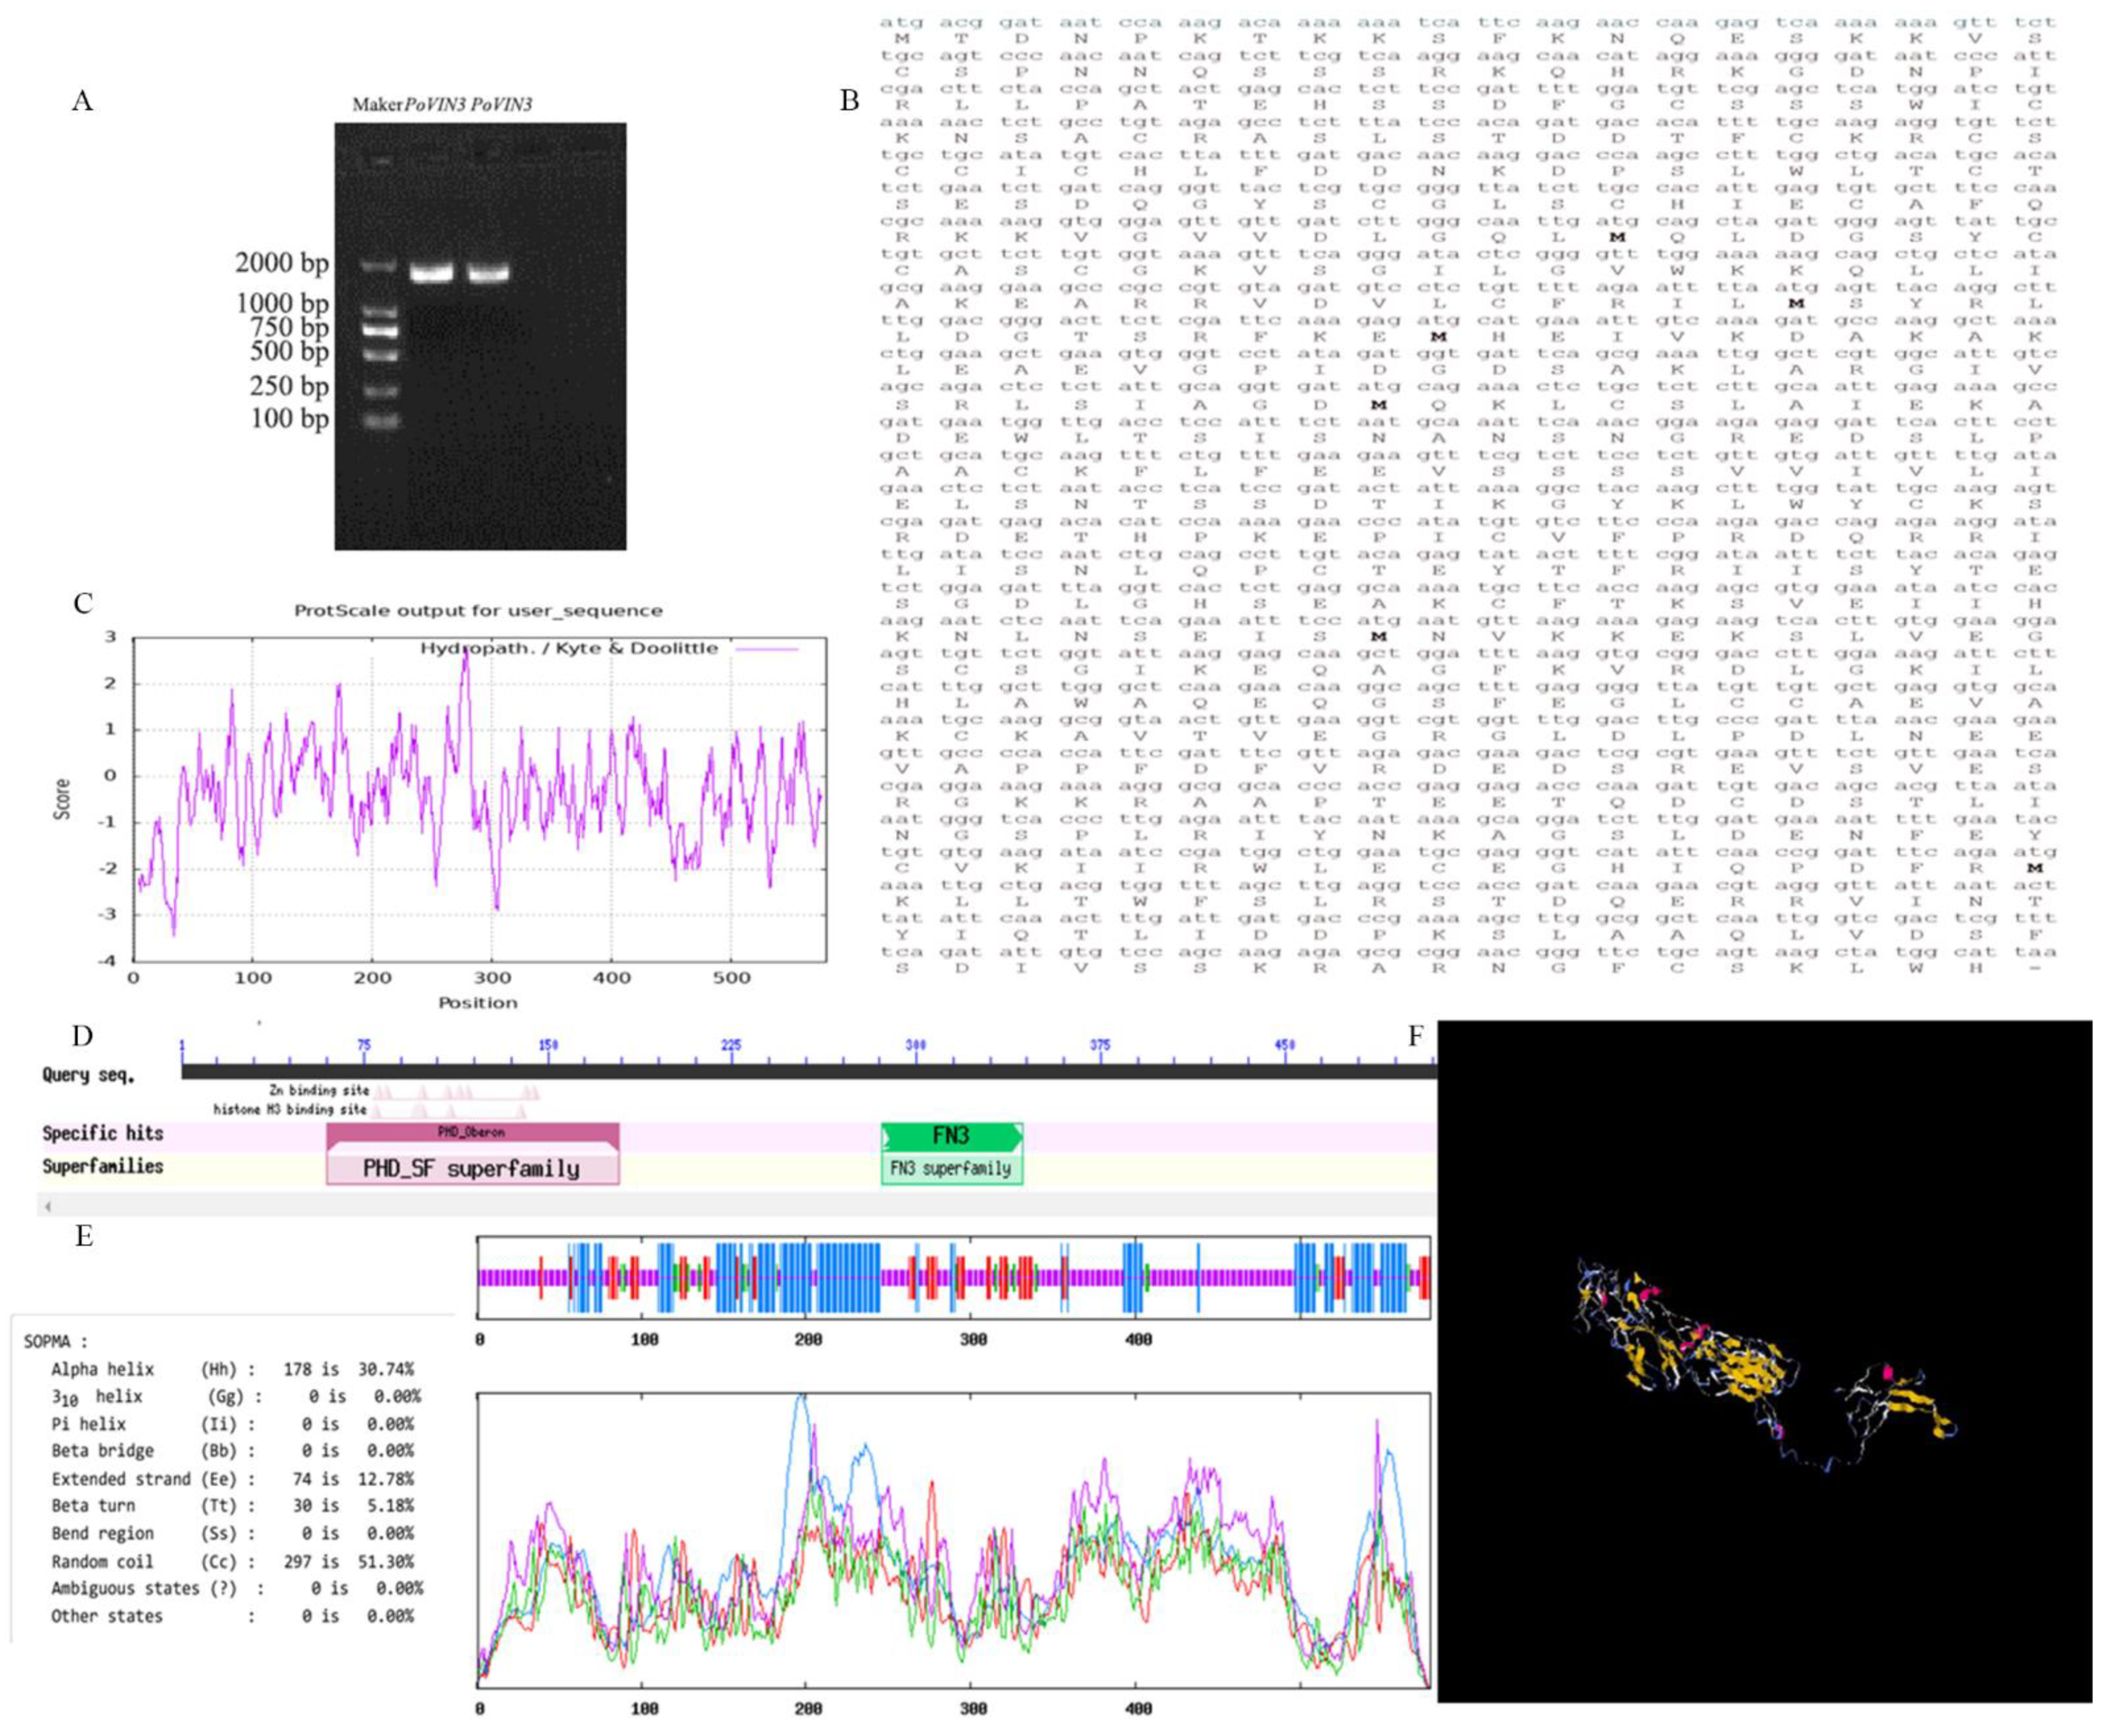Select the Specific hits row label

coord(102,1133)
